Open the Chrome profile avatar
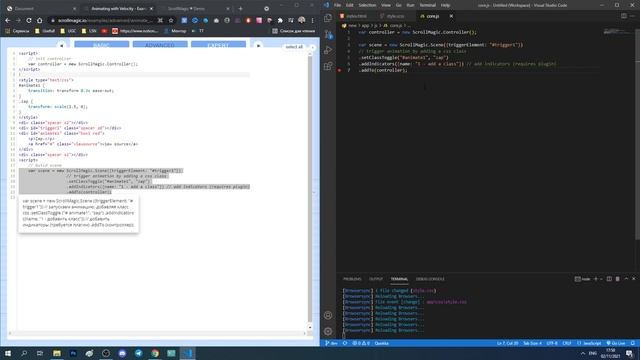 tap(302, 20)
